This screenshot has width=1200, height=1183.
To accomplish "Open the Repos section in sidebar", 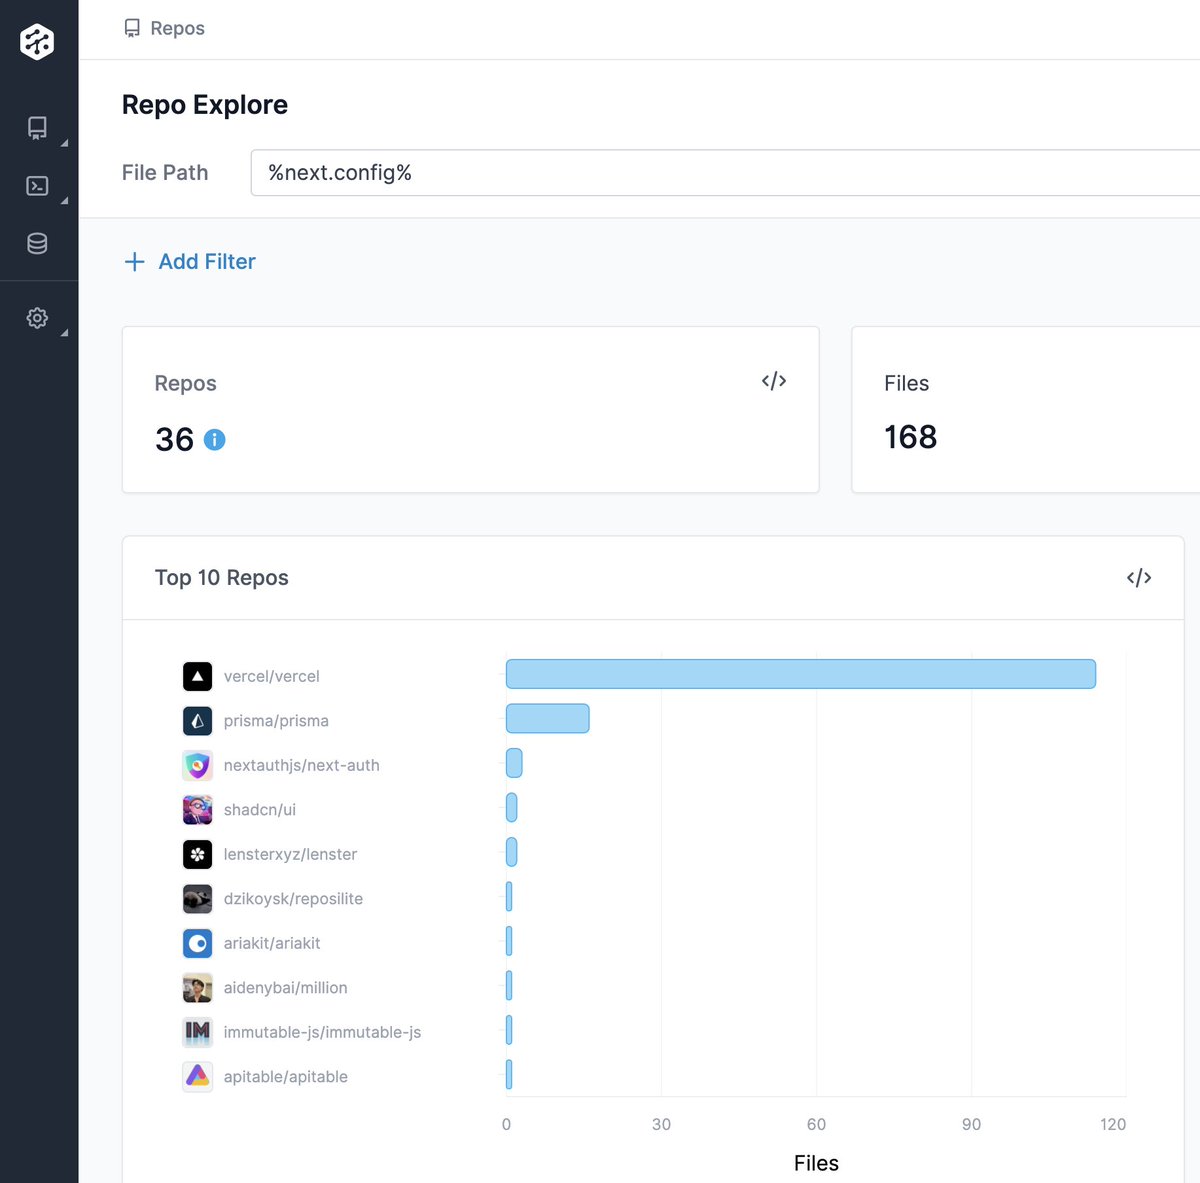I will coord(37,128).
